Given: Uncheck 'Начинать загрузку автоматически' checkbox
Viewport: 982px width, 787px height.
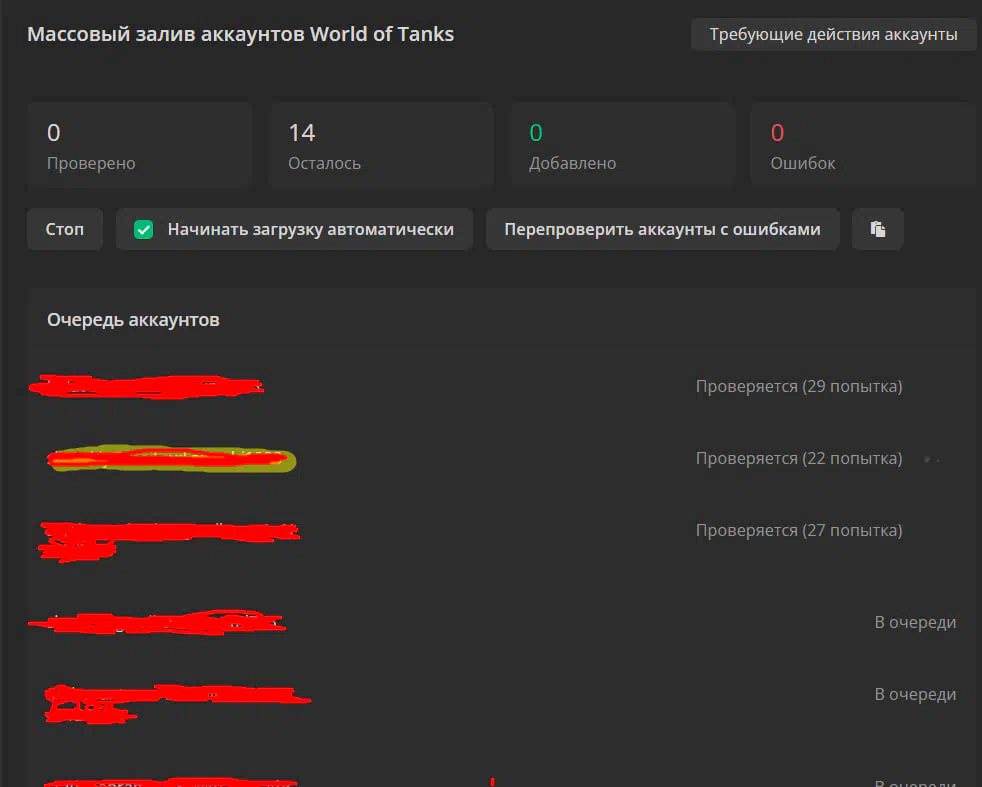Looking at the screenshot, I should [143, 229].
